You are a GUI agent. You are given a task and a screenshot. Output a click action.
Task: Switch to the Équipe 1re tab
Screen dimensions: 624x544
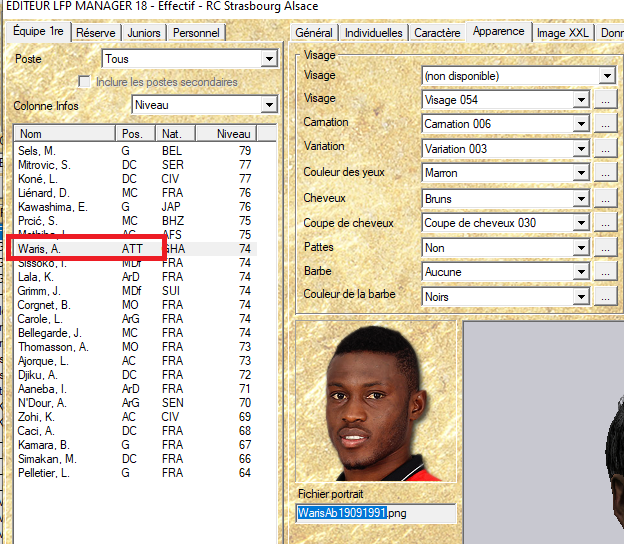[38, 31]
